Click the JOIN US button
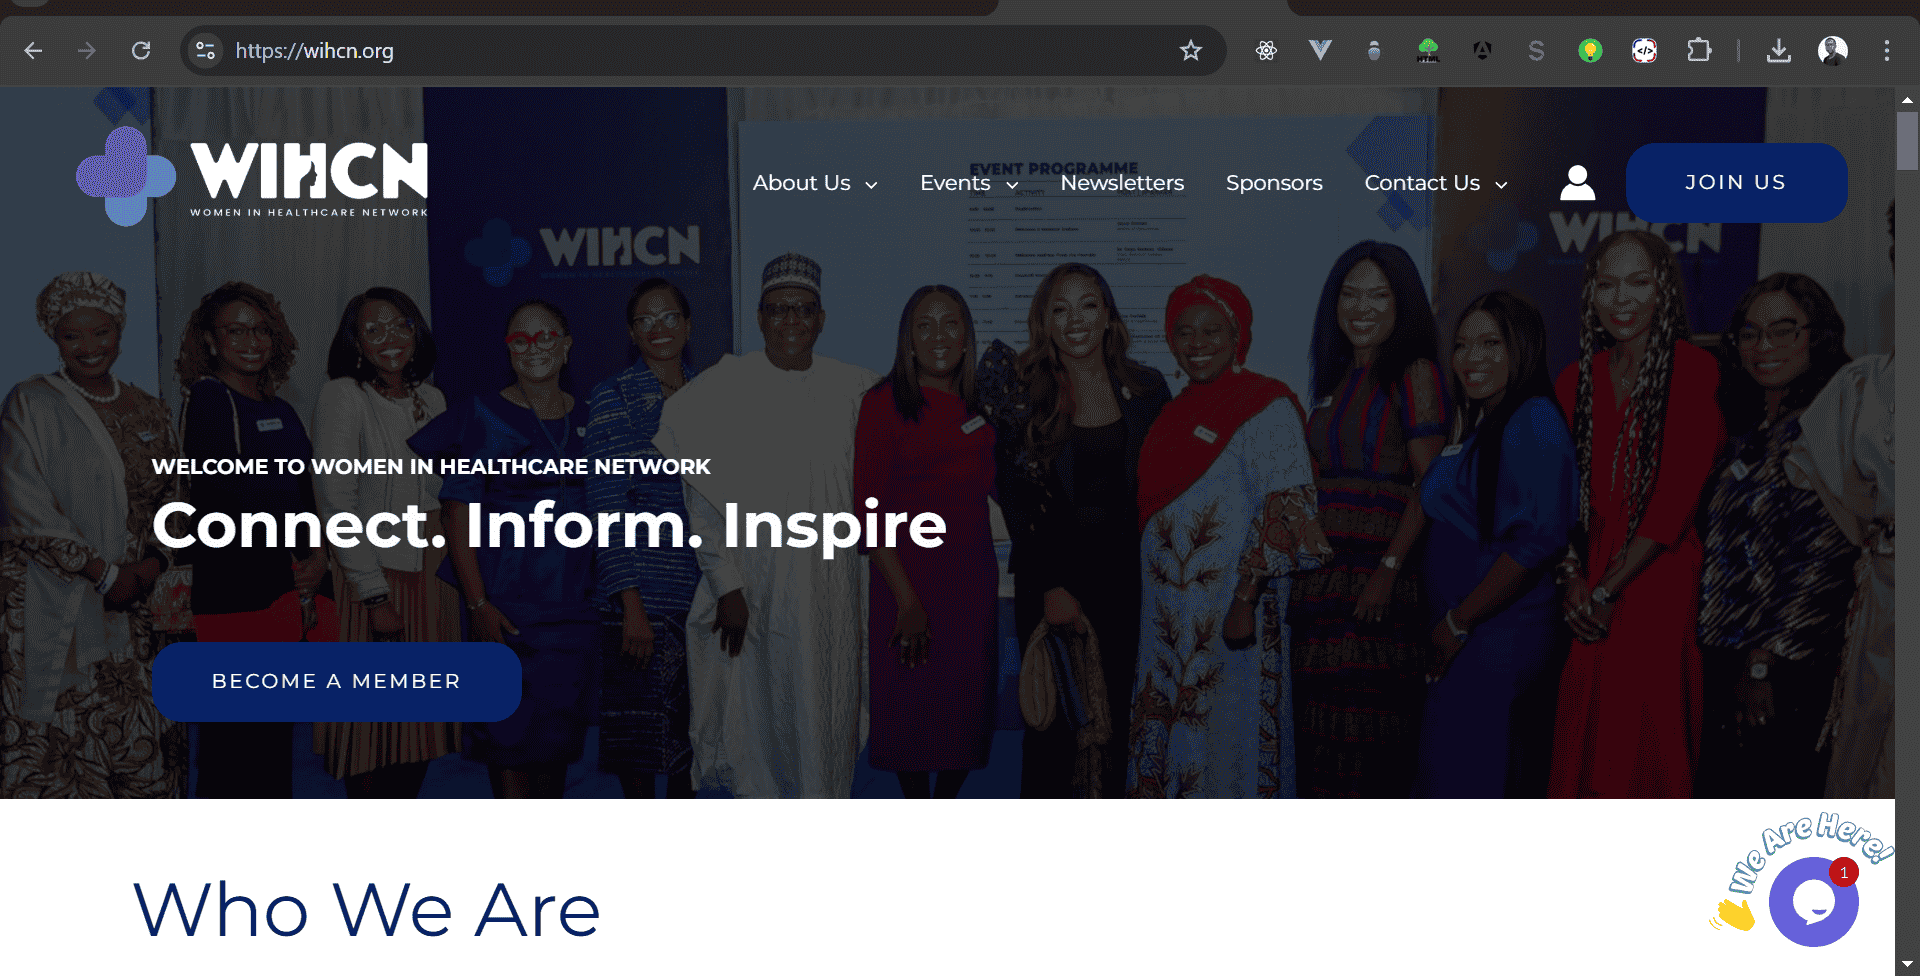This screenshot has width=1920, height=976. [1736, 183]
